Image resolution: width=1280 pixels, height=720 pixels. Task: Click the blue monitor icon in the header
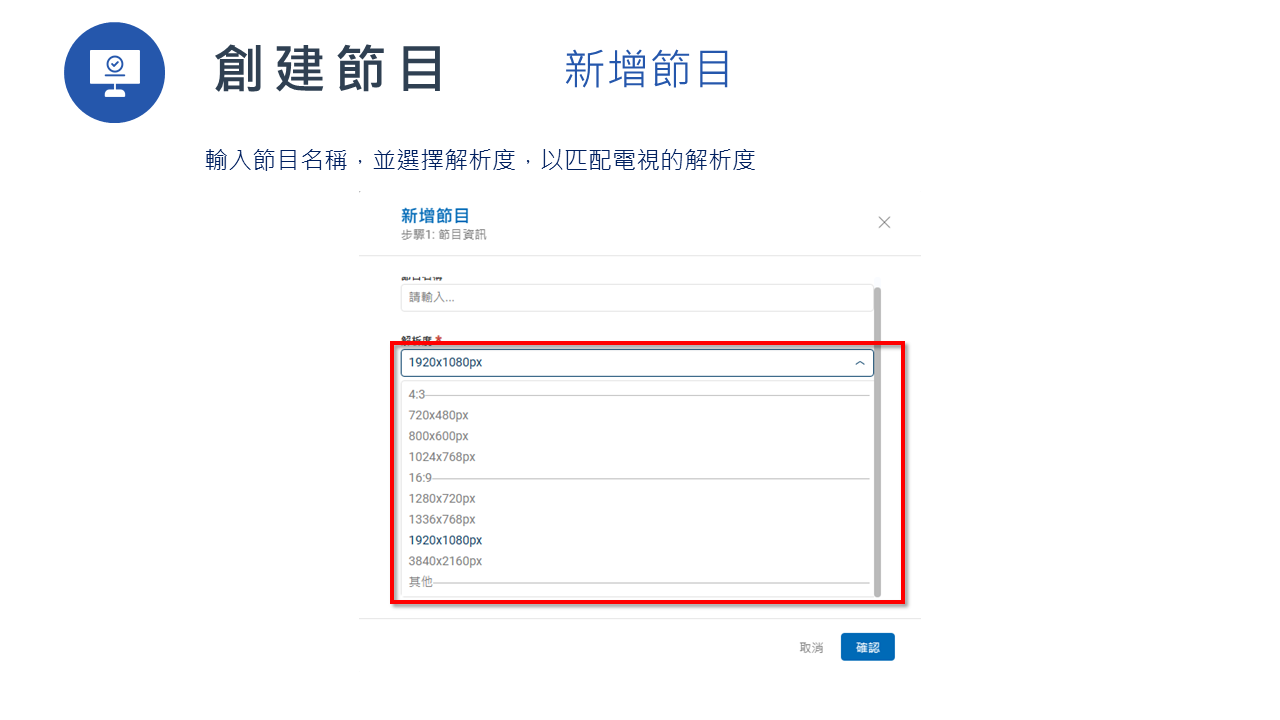pos(114,72)
